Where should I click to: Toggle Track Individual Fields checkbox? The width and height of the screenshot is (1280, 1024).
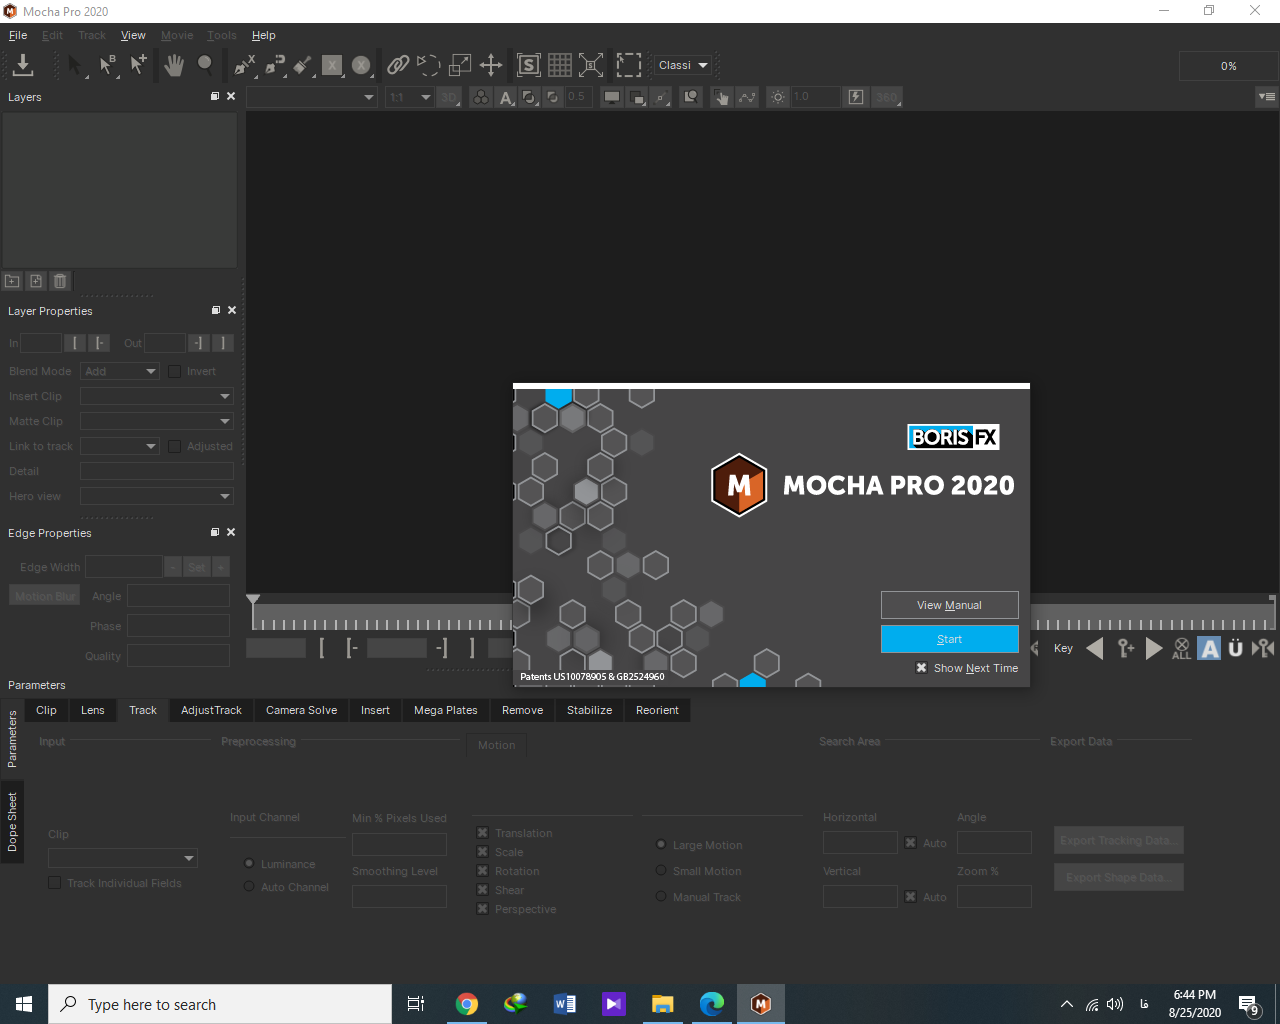click(55, 883)
